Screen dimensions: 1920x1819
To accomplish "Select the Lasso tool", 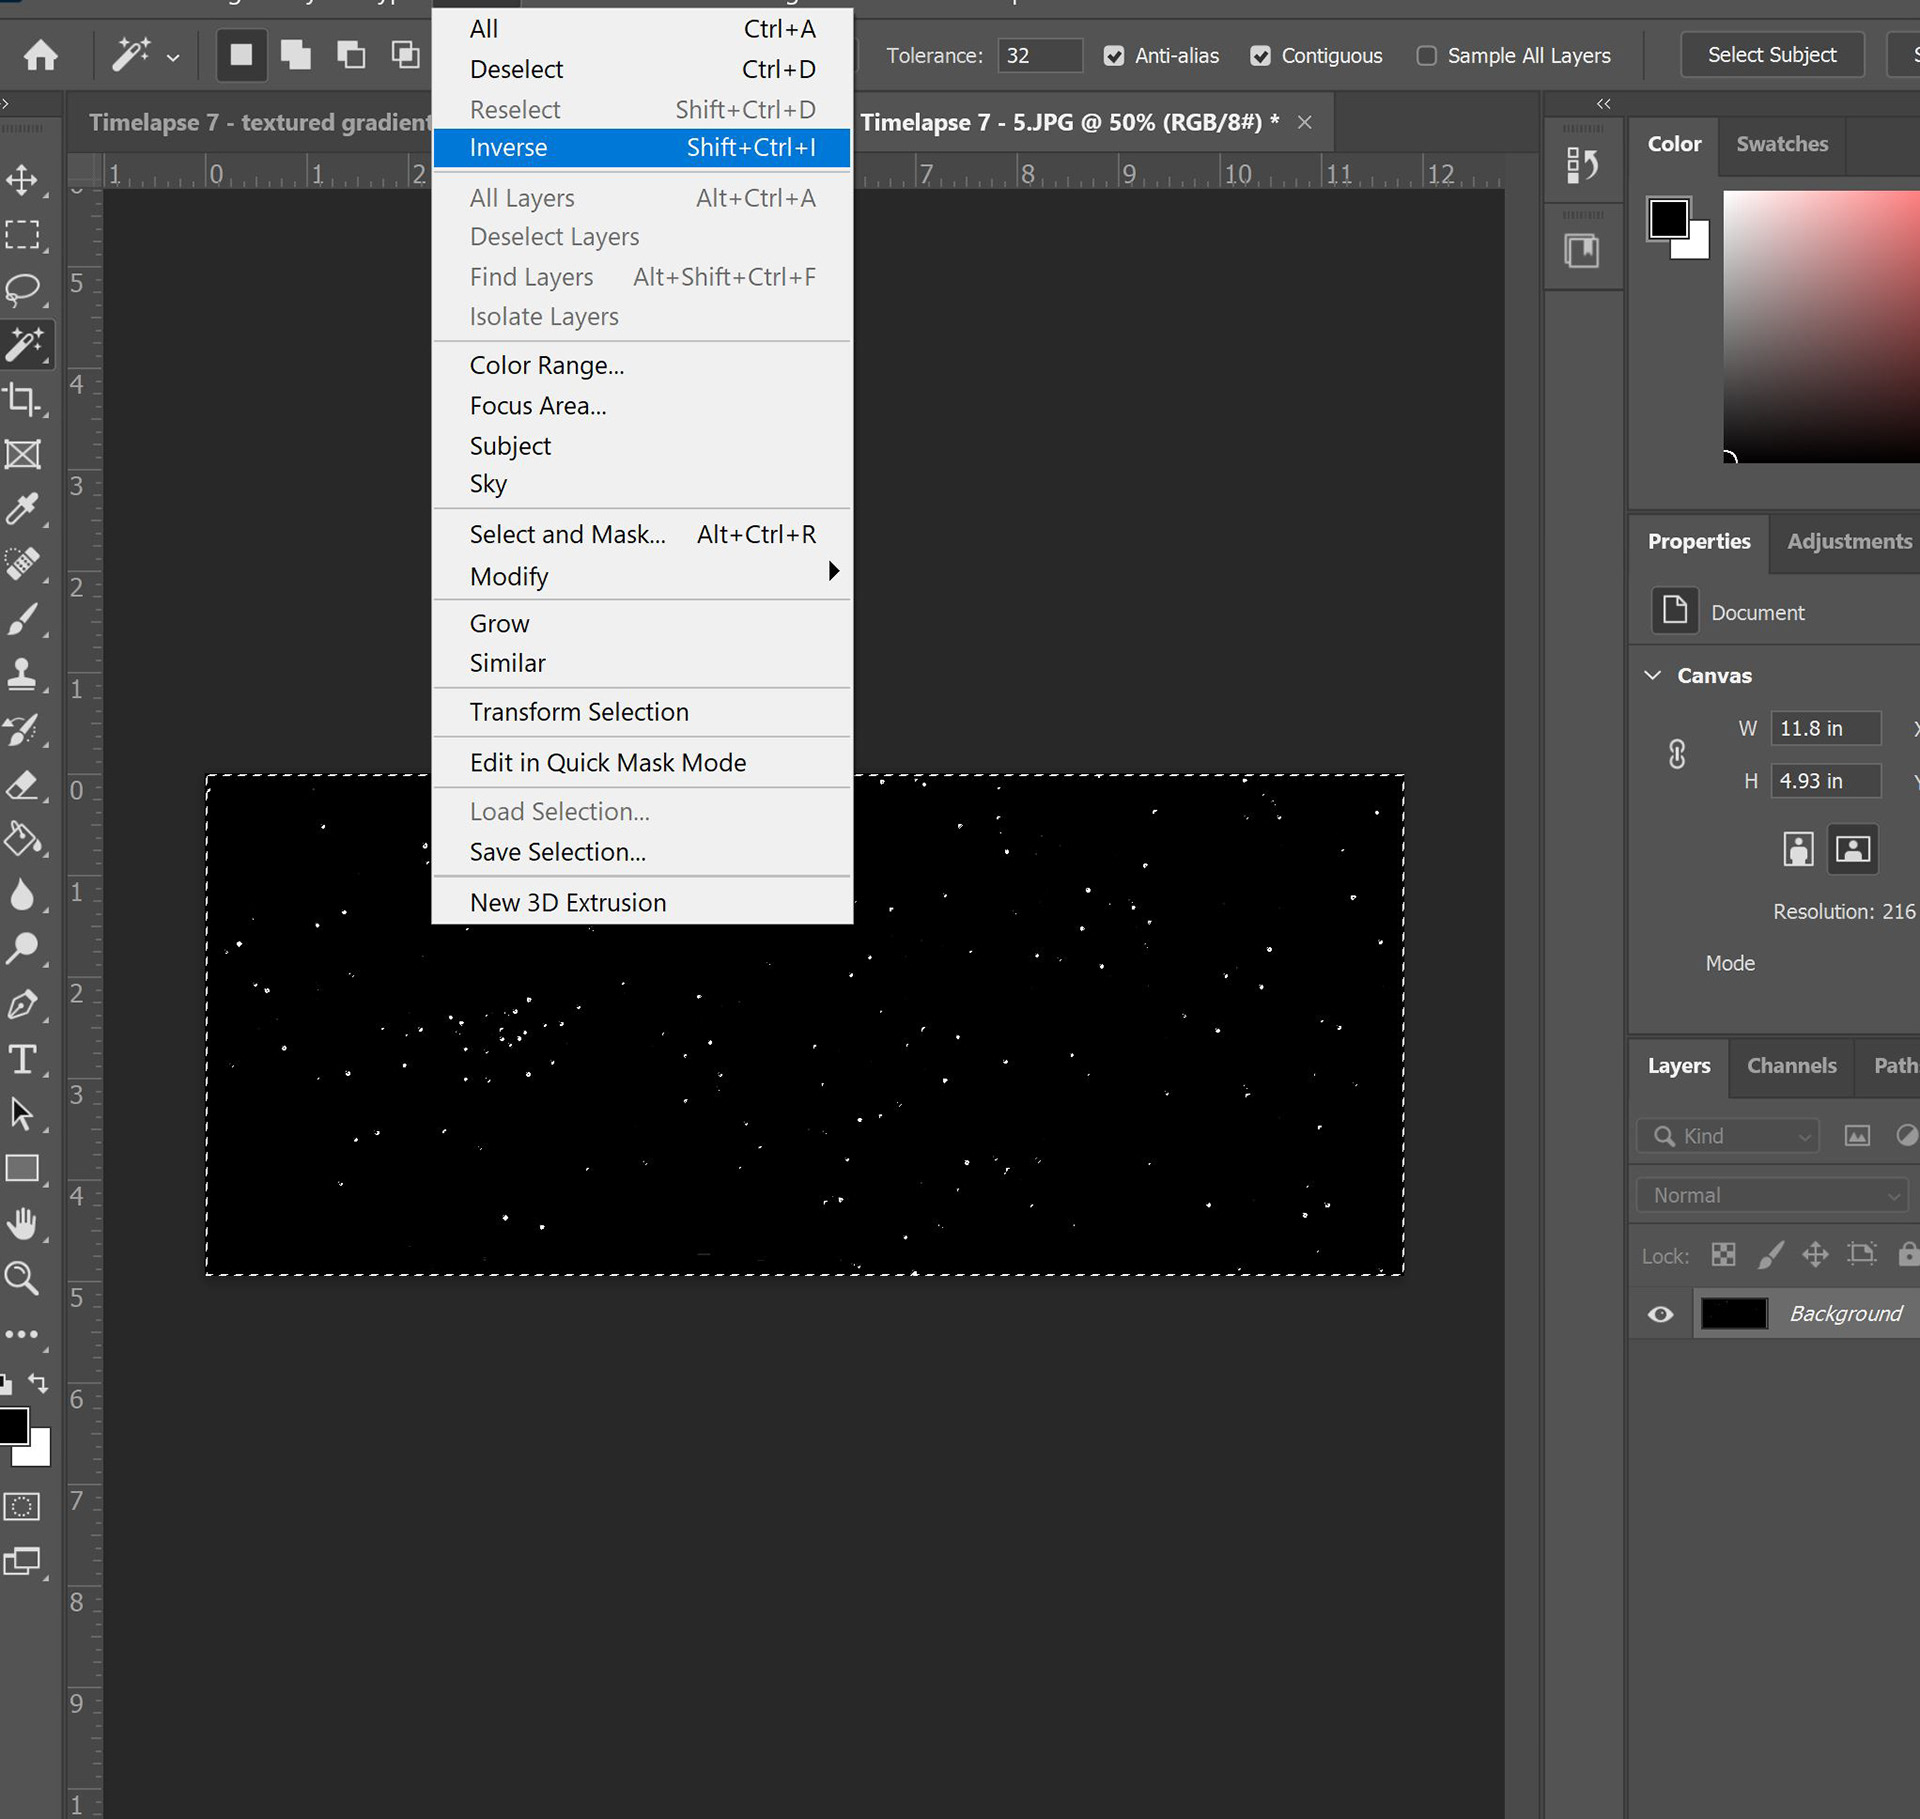I will pos(22,289).
